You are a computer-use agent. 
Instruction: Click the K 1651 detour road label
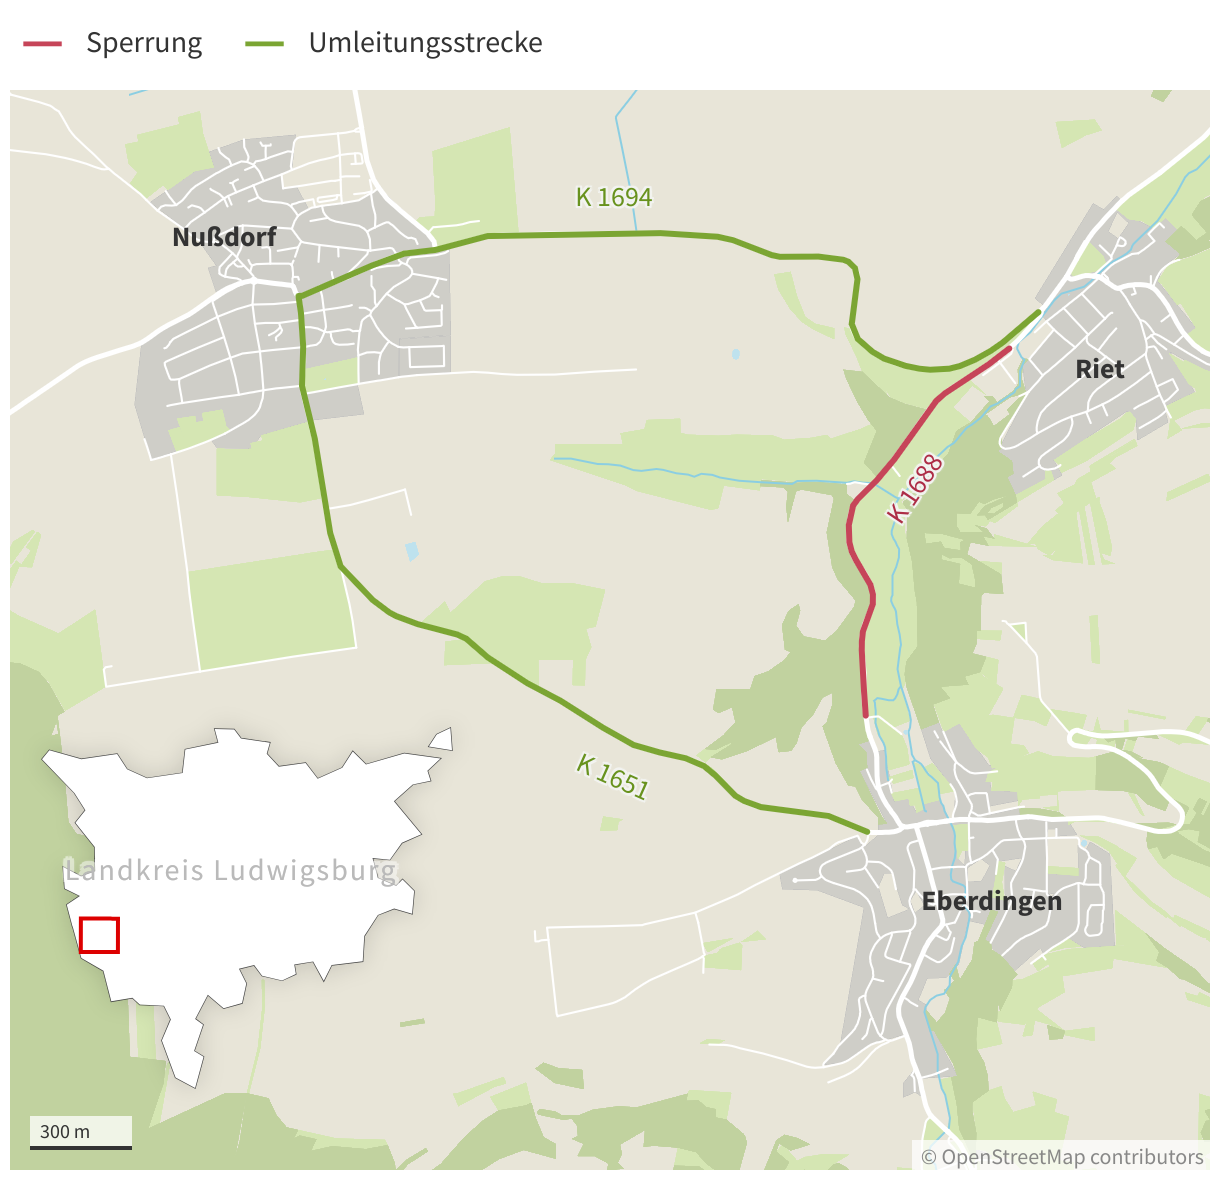click(x=612, y=777)
